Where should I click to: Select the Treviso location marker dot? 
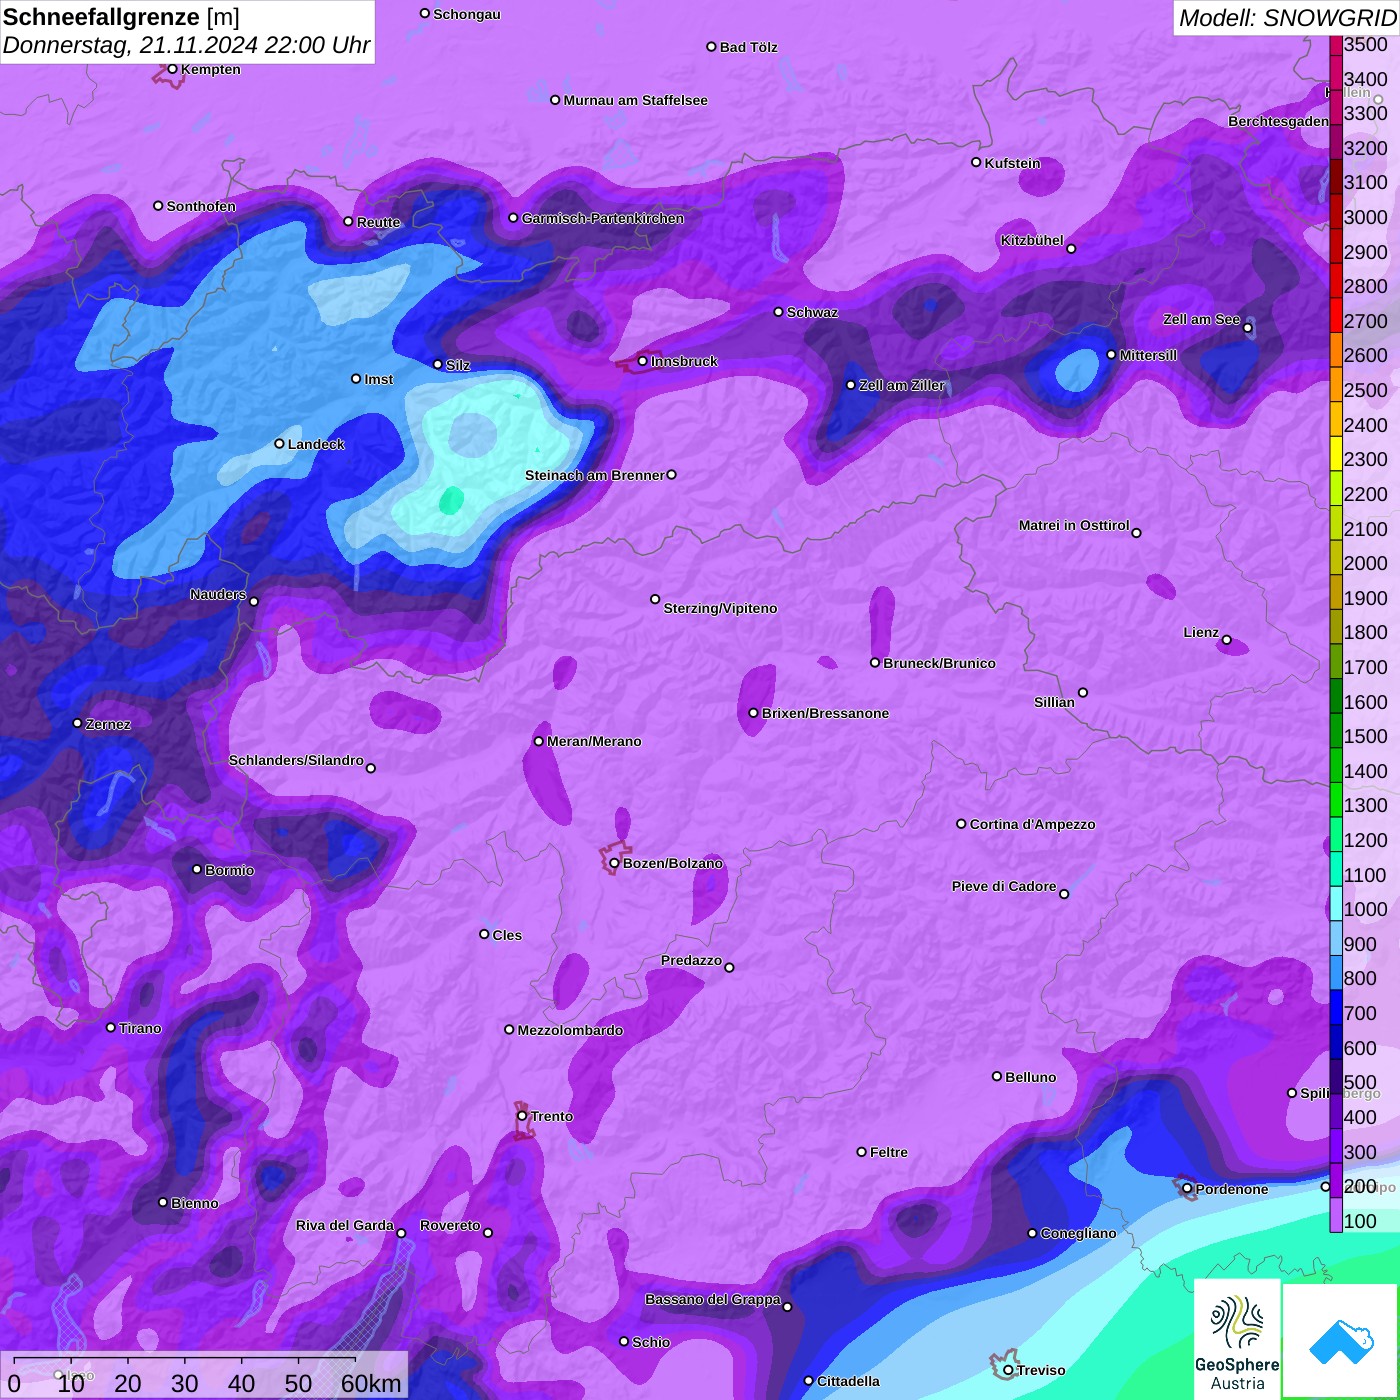click(1008, 1370)
